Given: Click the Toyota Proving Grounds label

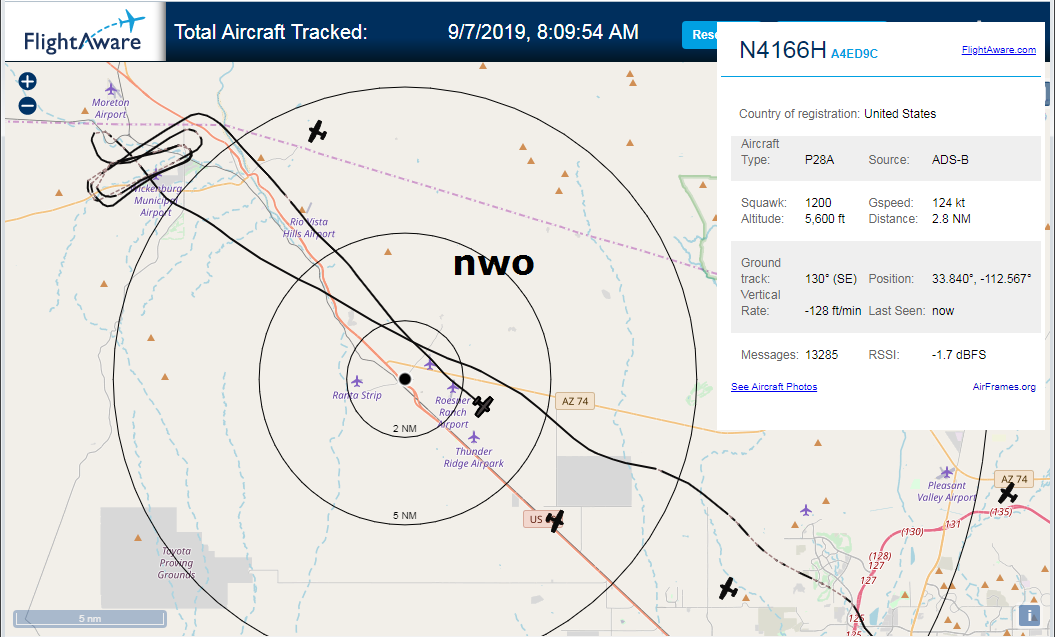Looking at the screenshot, I should coord(176,563).
